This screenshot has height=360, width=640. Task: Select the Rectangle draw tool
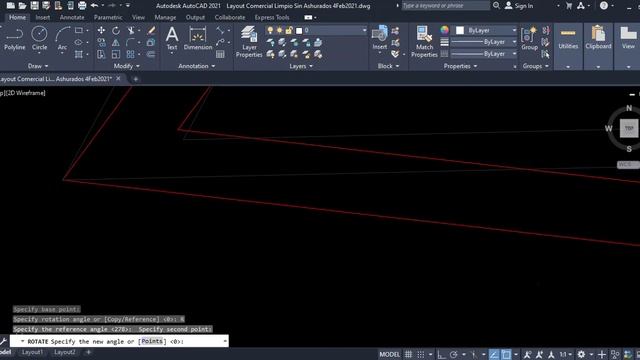click(79, 30)
